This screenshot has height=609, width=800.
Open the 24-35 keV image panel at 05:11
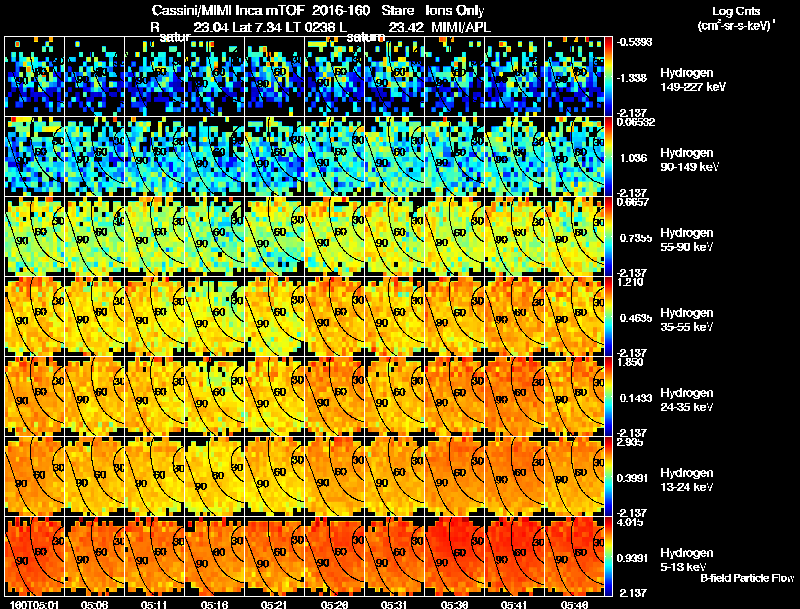pos(155,396)
